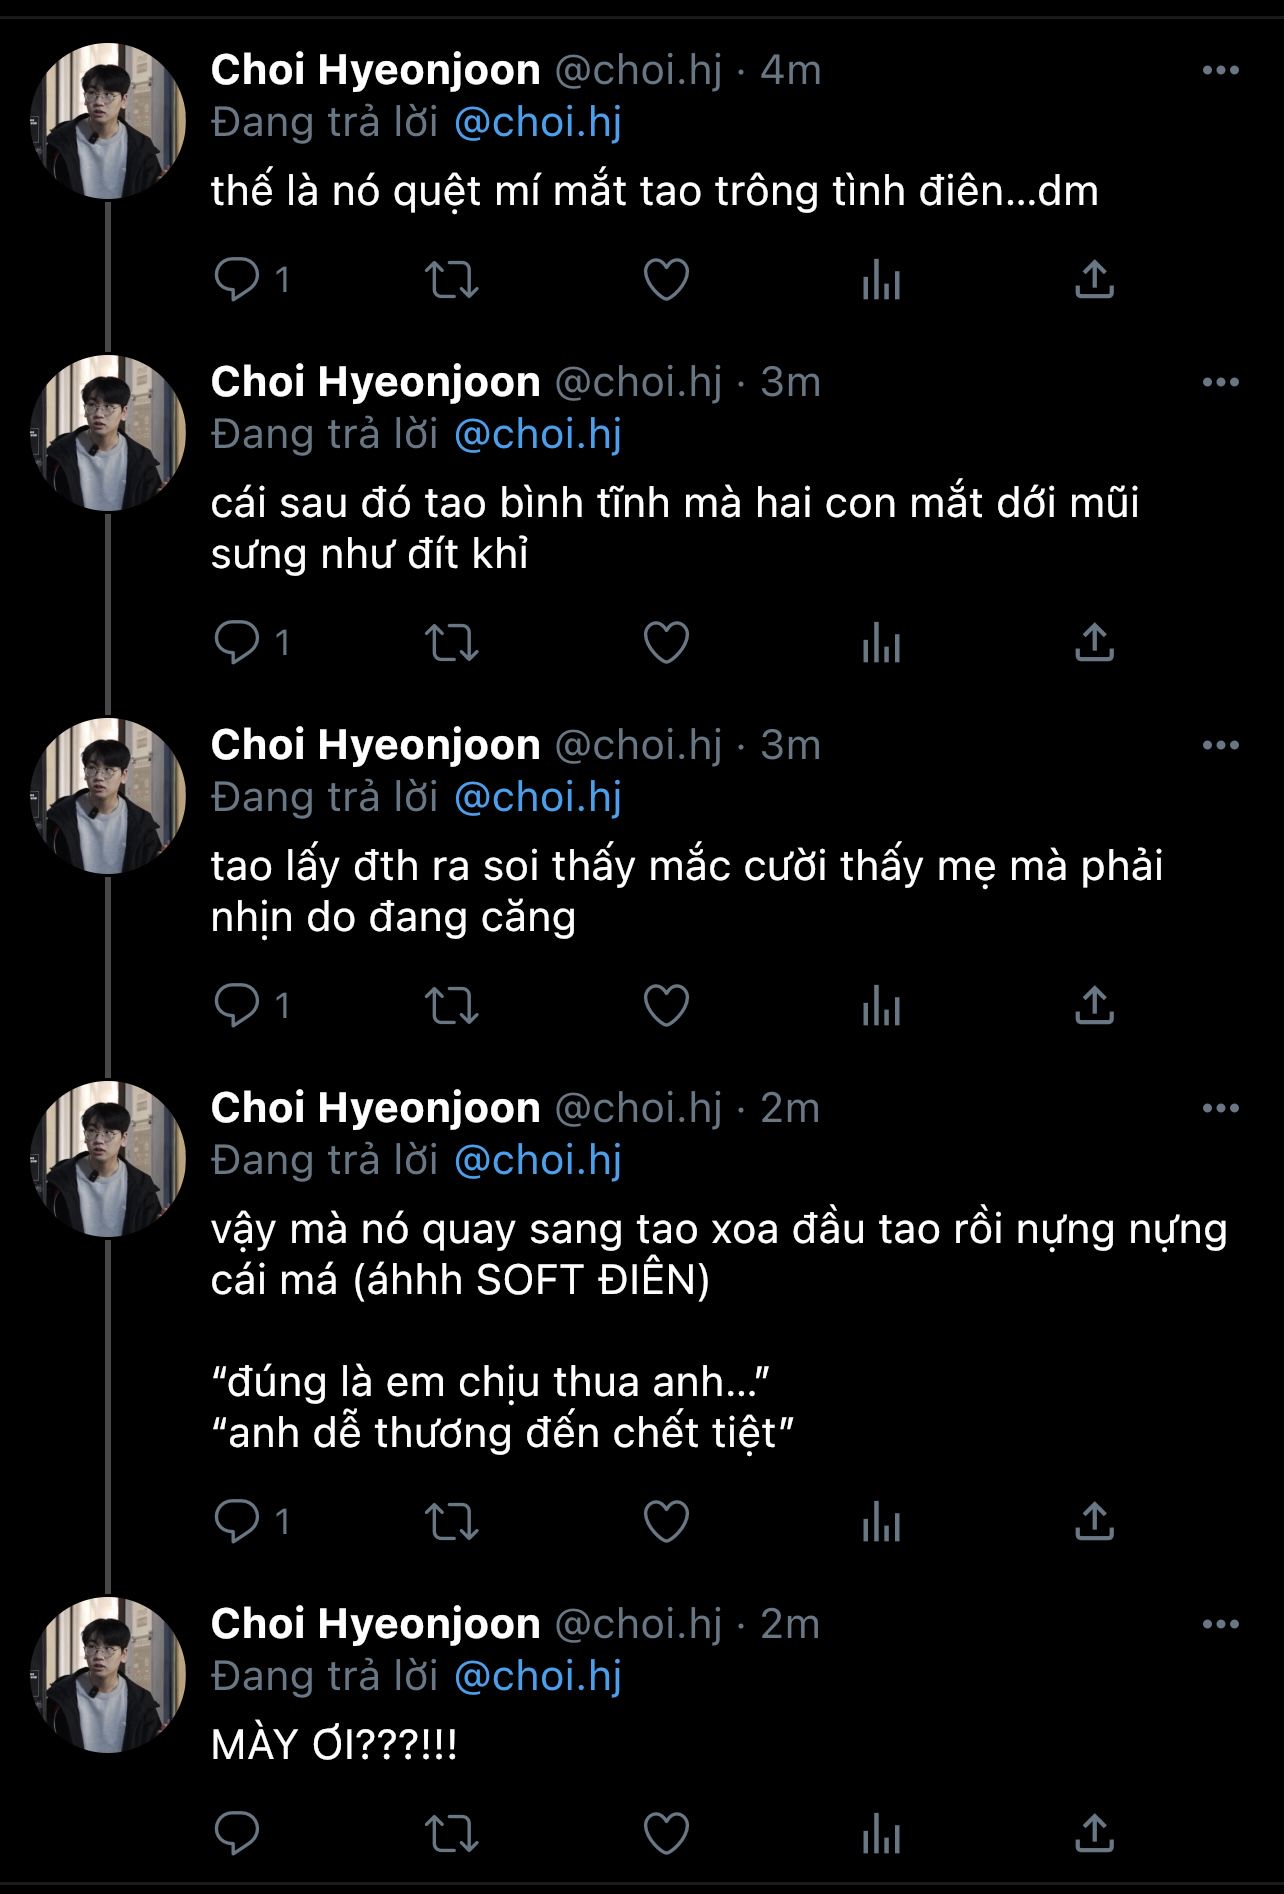This screenshot has width=1284, height=1894.
Task: Like the 'thế là nó quệt mí mắt' tweet
Action: (666, 280)
